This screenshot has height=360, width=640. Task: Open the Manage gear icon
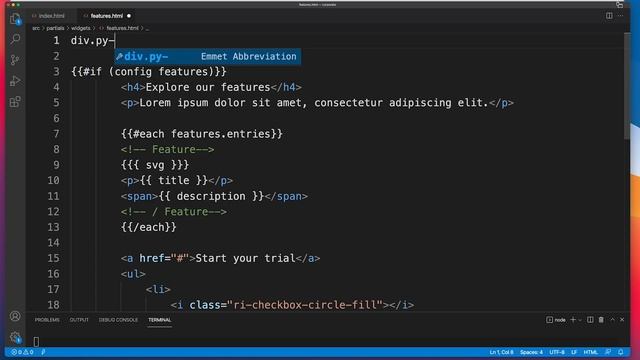point(15,337)
